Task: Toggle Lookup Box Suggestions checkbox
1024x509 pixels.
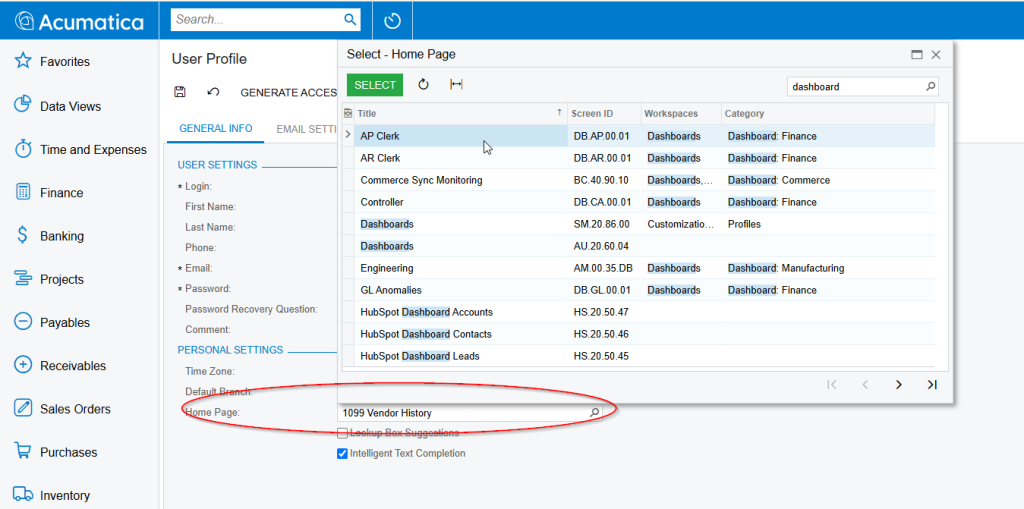Action: [342, 433]
